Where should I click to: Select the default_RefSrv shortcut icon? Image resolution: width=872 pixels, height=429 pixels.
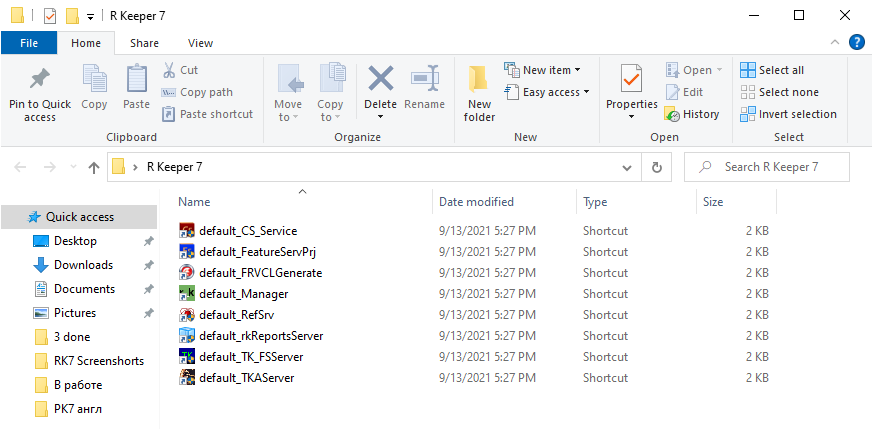pyautogui.click(x=186, y=315)
